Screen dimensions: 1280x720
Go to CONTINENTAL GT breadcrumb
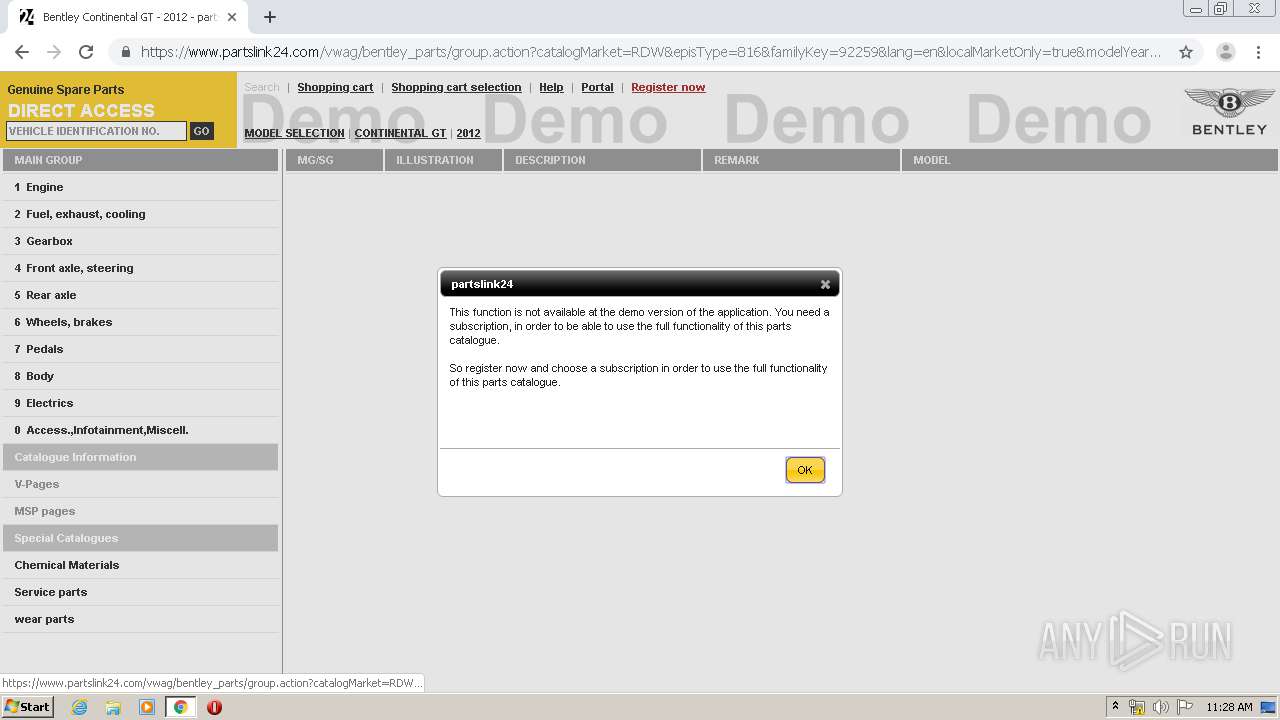400,133
